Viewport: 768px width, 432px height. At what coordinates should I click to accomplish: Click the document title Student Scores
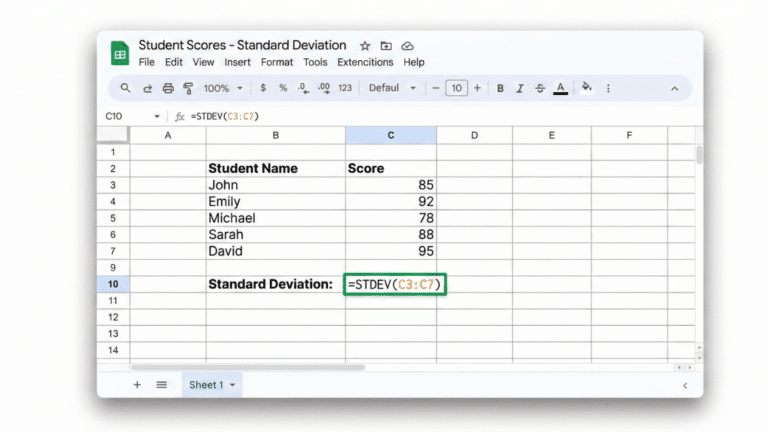tap(242, 45)
